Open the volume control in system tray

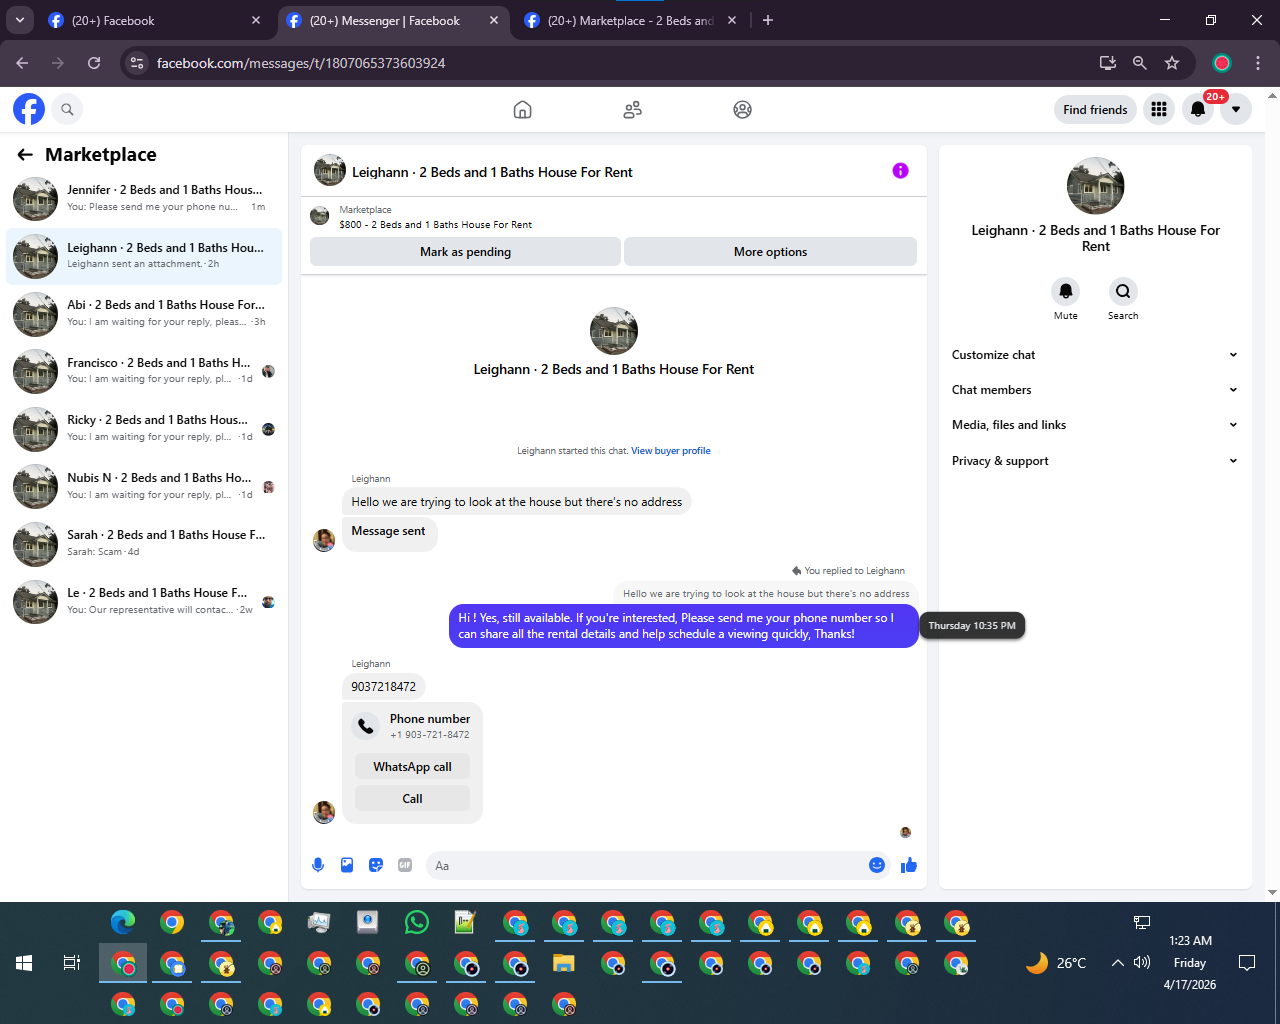[1142, 963]
